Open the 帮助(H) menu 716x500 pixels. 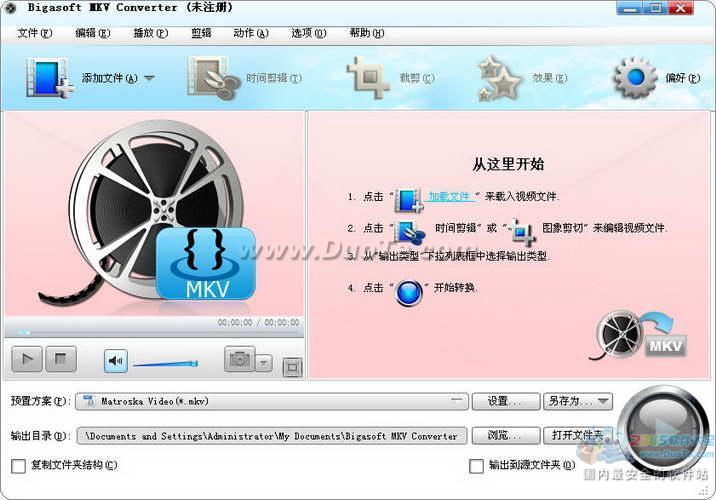click(x=367, y=33)
